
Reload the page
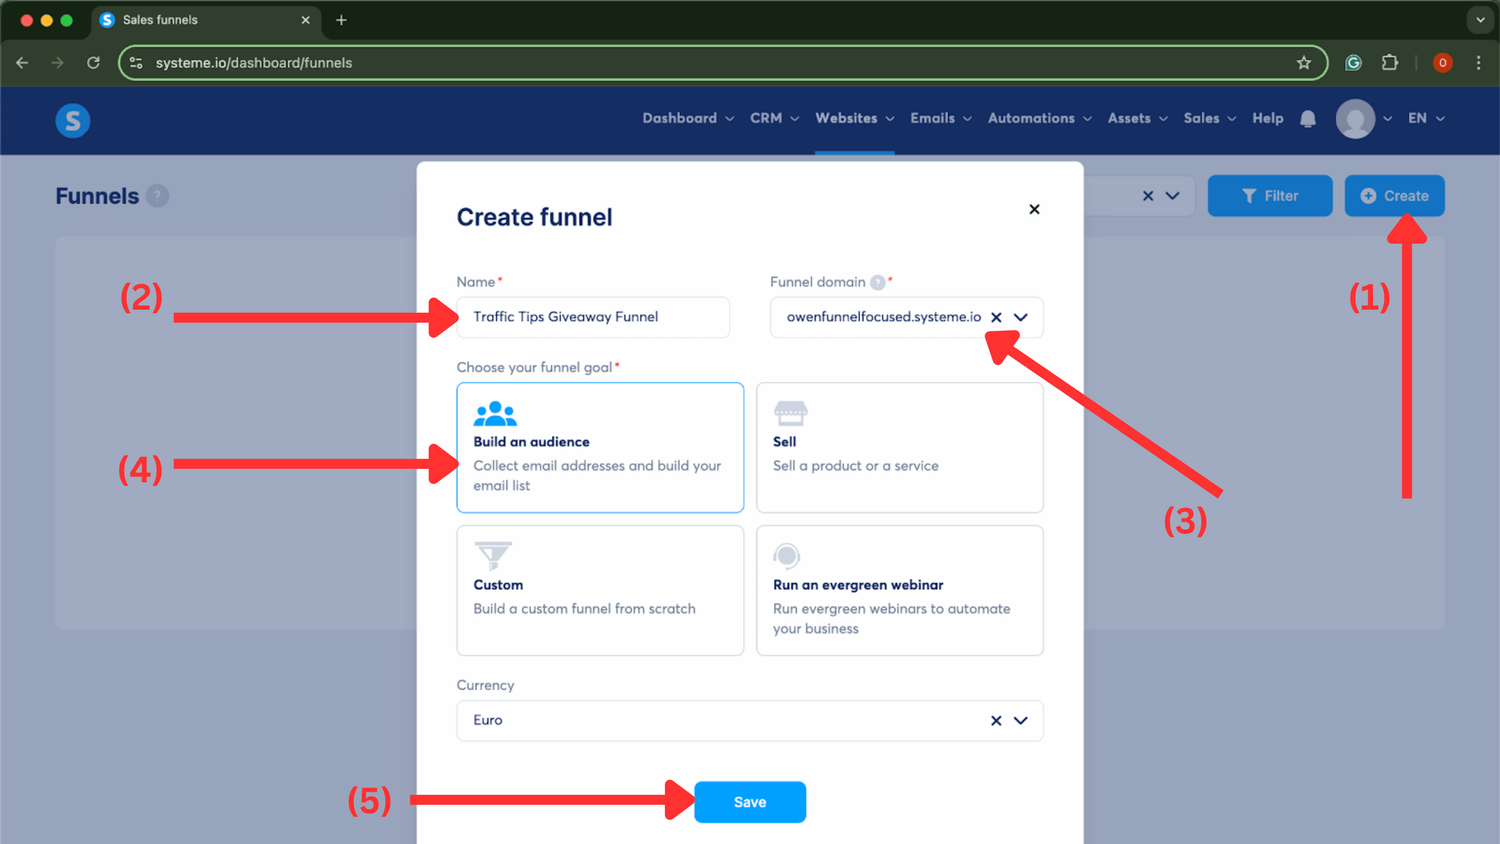tap(93, 62)
